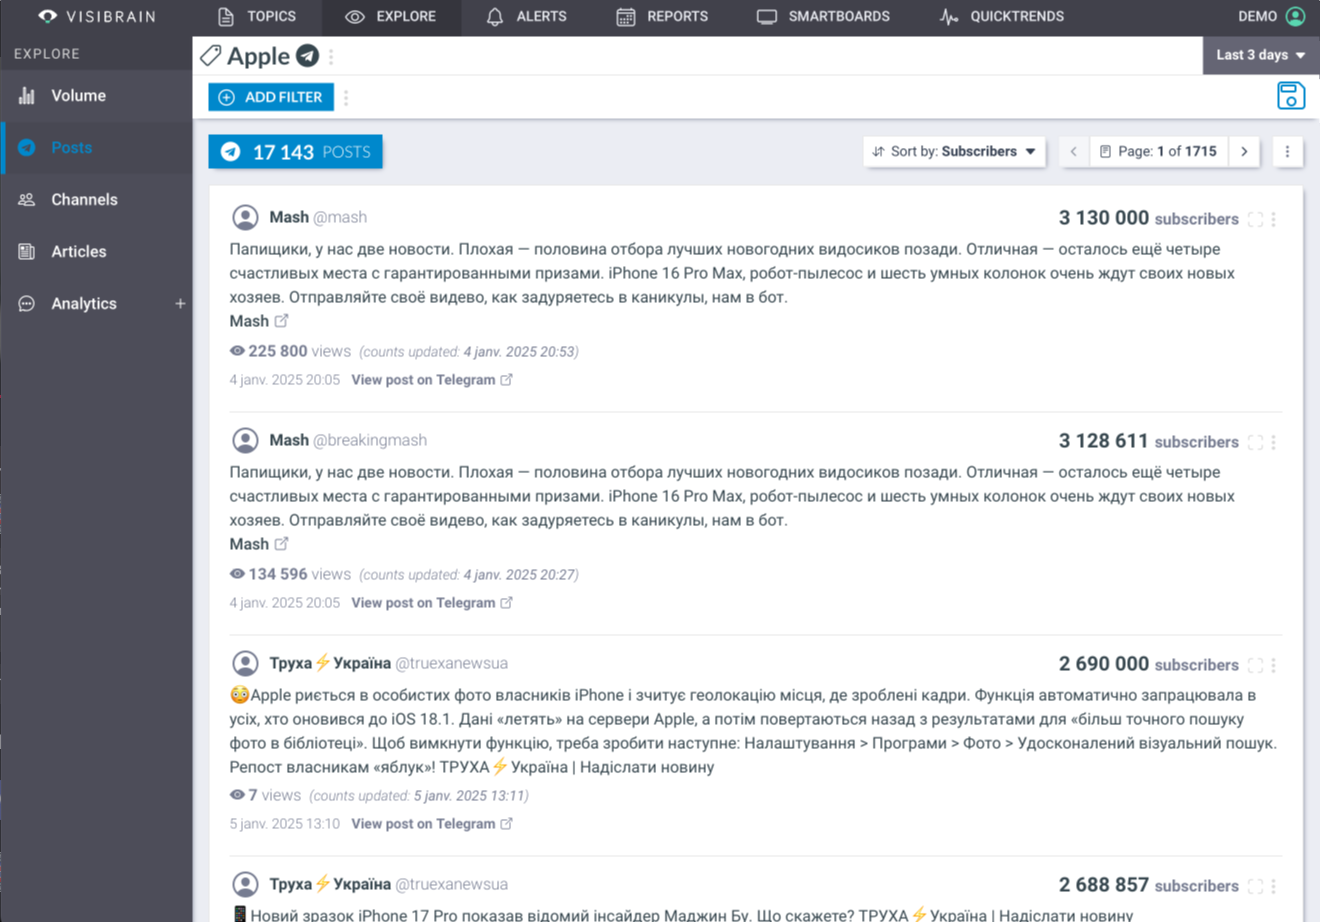Viewport: 1320px width, 922px height.
Task: Open the Quicktrends tab
Action: coord(1002,16)
